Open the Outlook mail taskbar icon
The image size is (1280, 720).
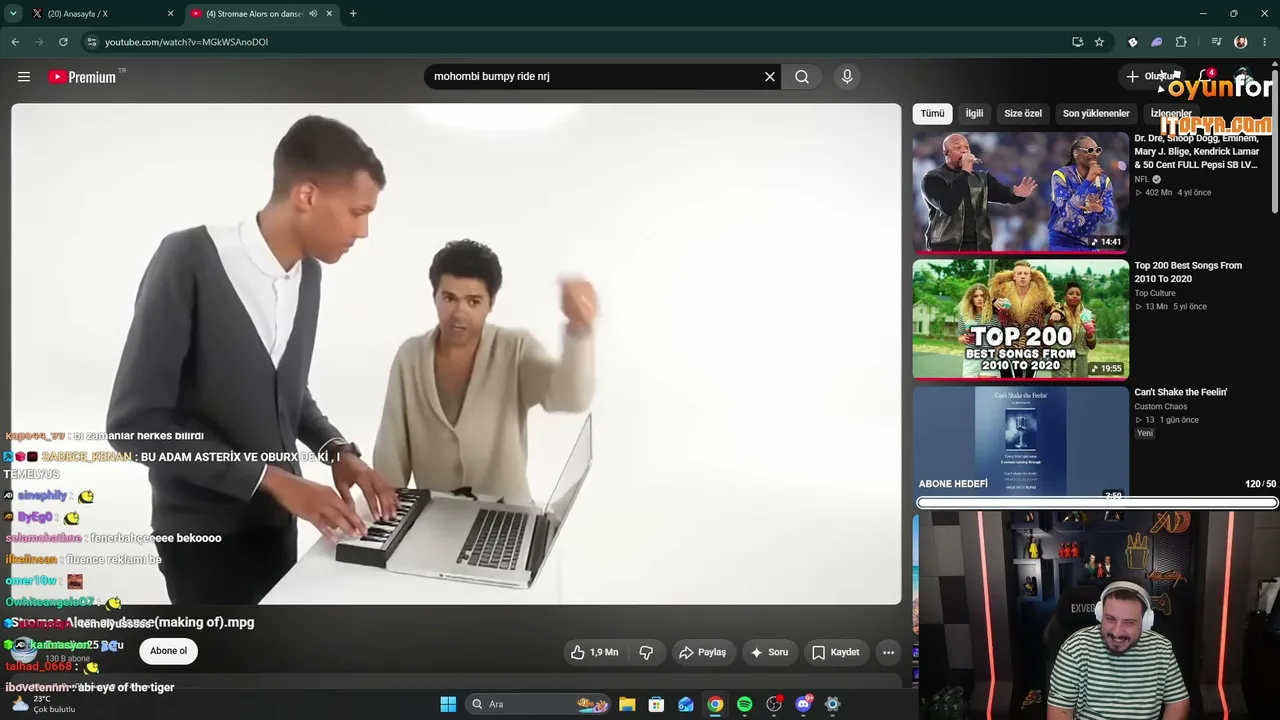tap(686, 704)
